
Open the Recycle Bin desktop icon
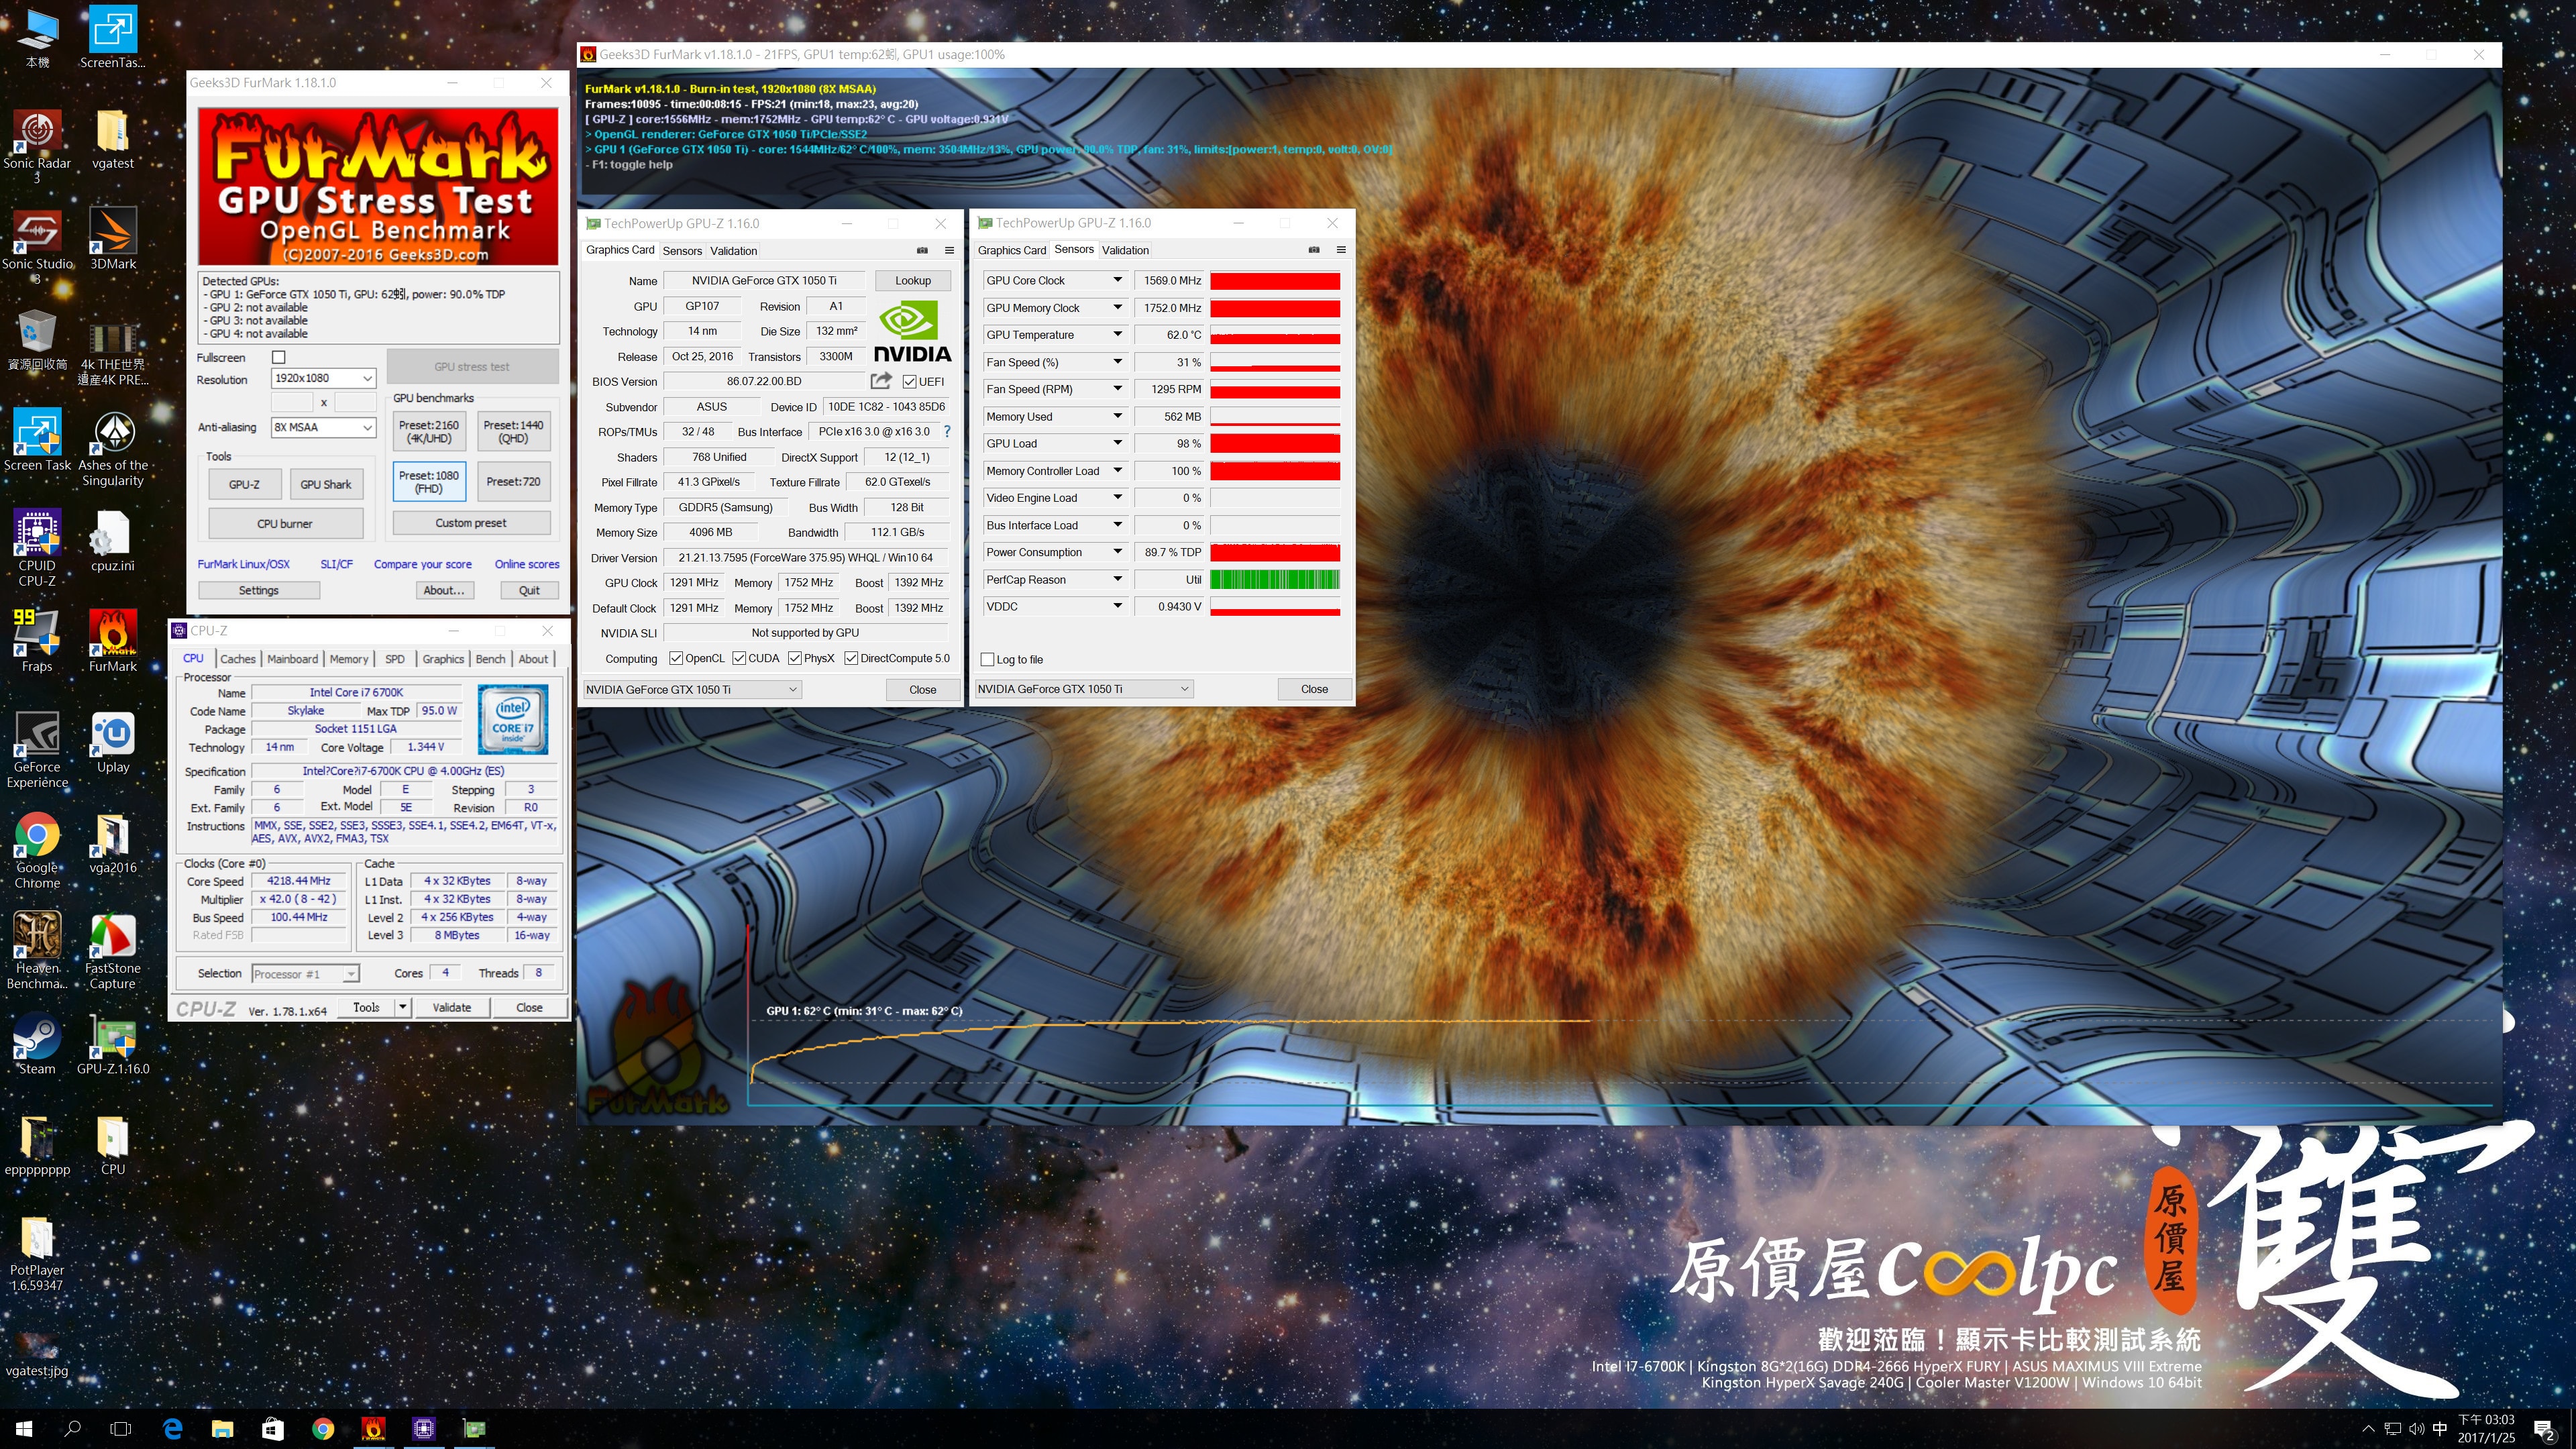37,340
